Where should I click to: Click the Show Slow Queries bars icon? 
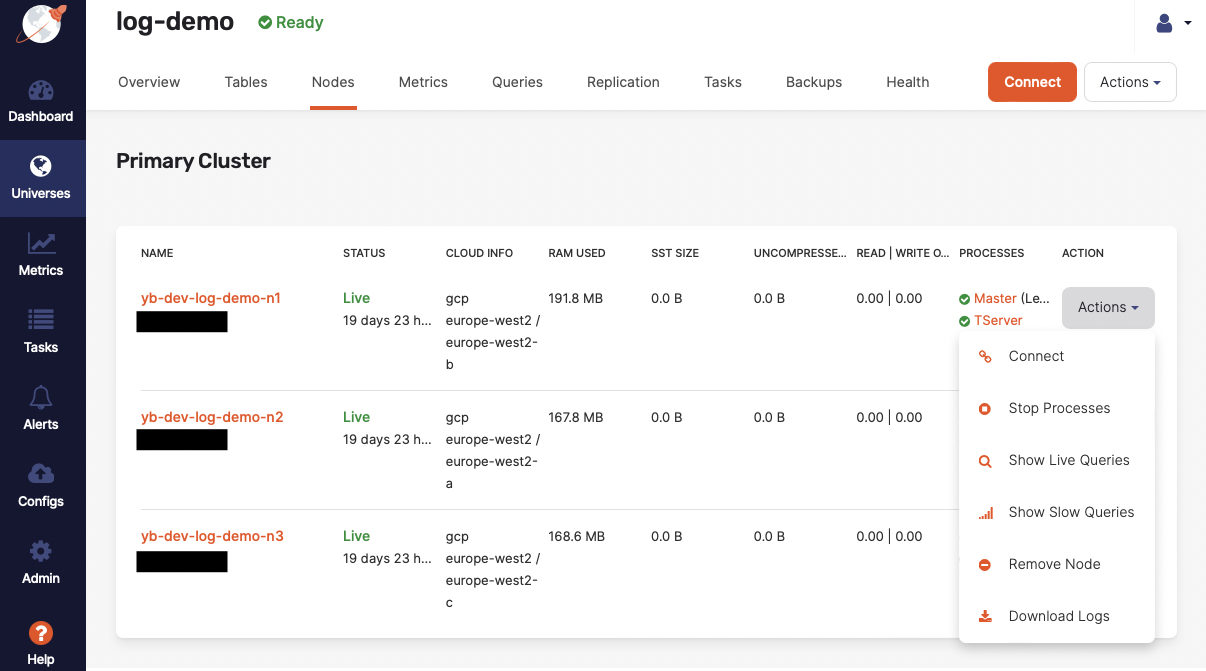point(985,512)
